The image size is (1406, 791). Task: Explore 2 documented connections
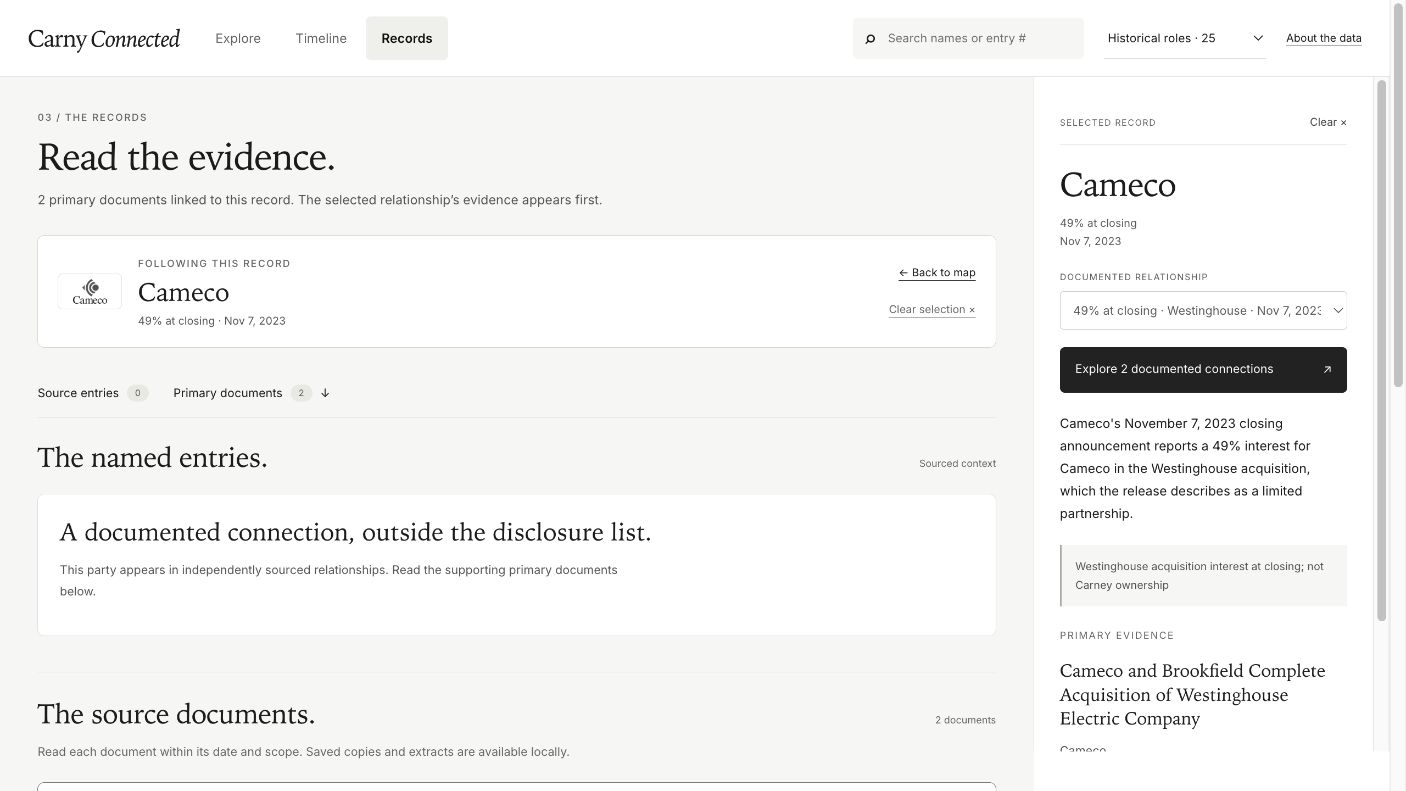coord(1203,370)
